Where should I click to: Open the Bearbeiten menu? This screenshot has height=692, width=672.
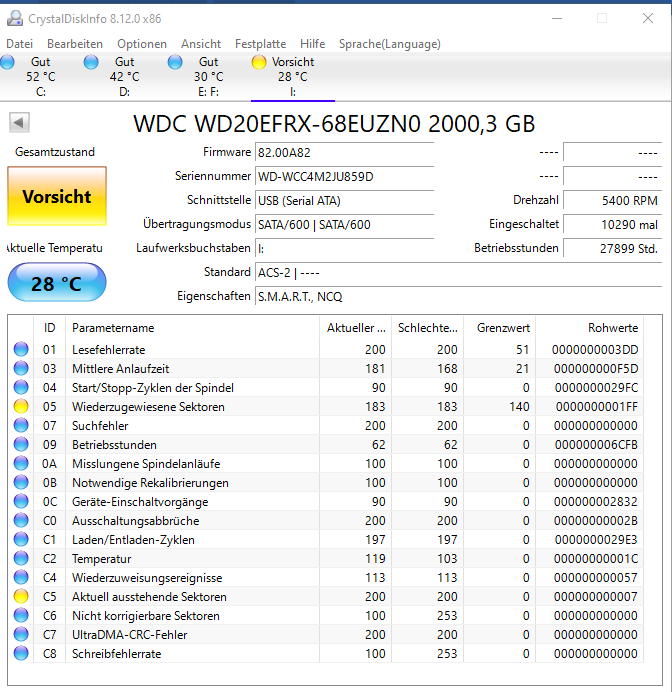point(75,44)
